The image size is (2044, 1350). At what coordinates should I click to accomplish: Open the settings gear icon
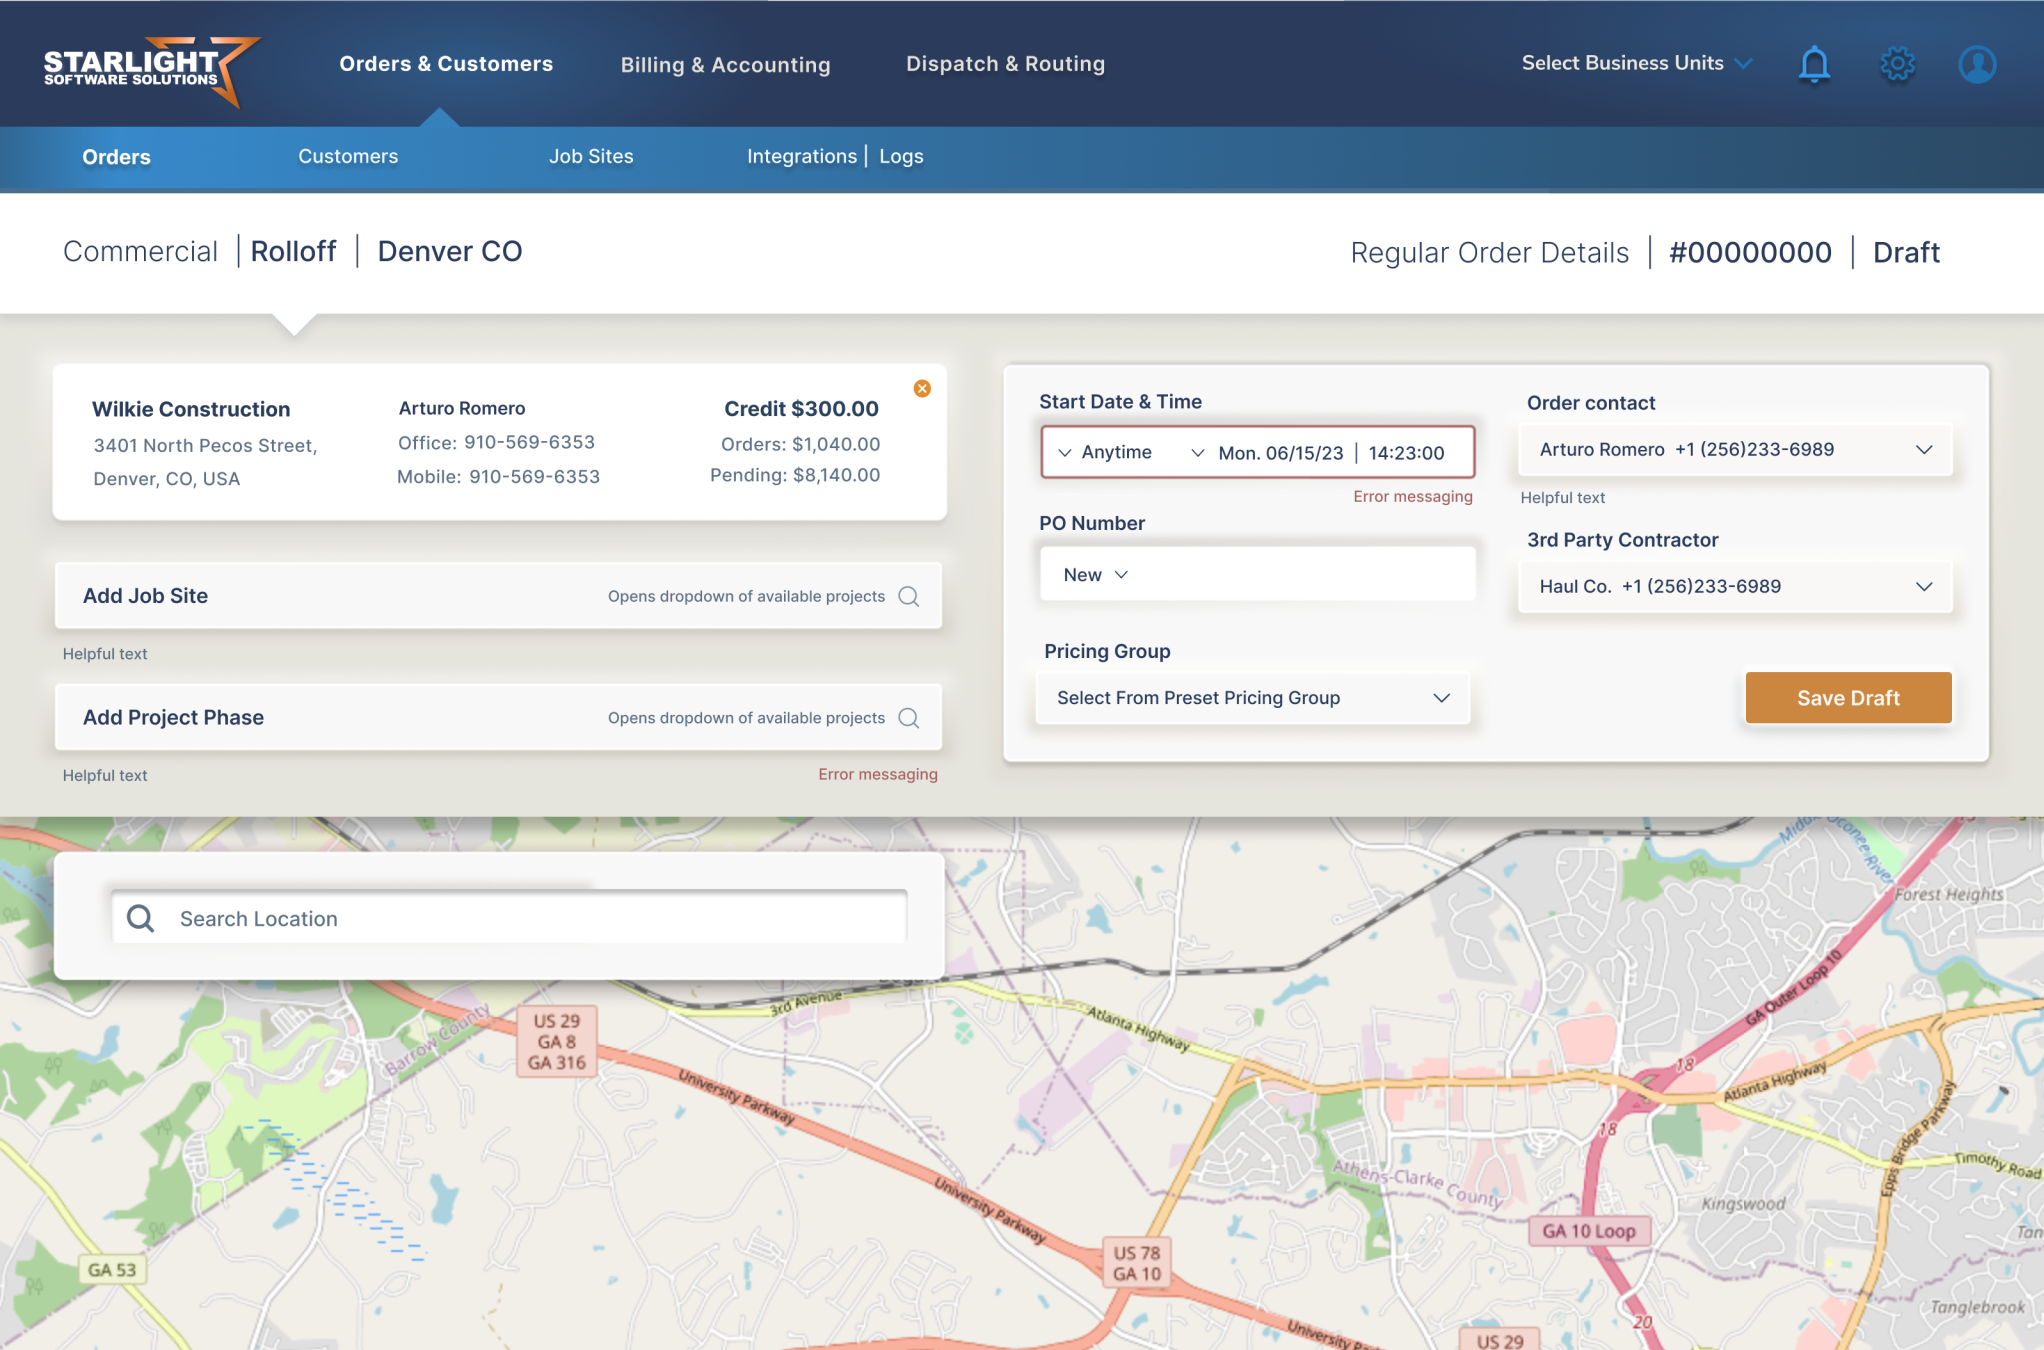click(x=1897, y=65)
